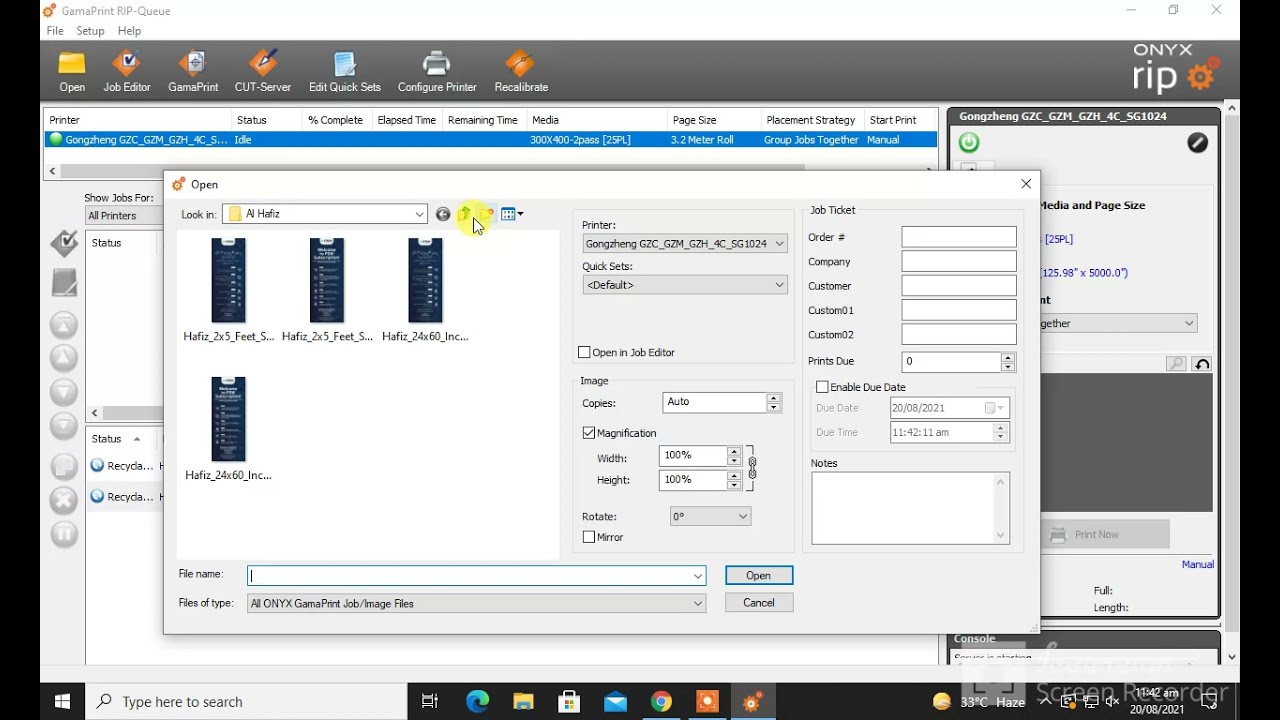
Task: Click the green printer power icon
Action: pyautogui.click(x=969, y=142)
